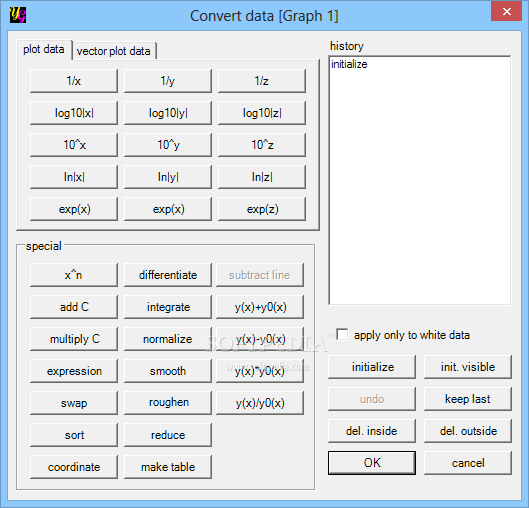
Task: Apply the 10^y conversion
Action: 168,145
